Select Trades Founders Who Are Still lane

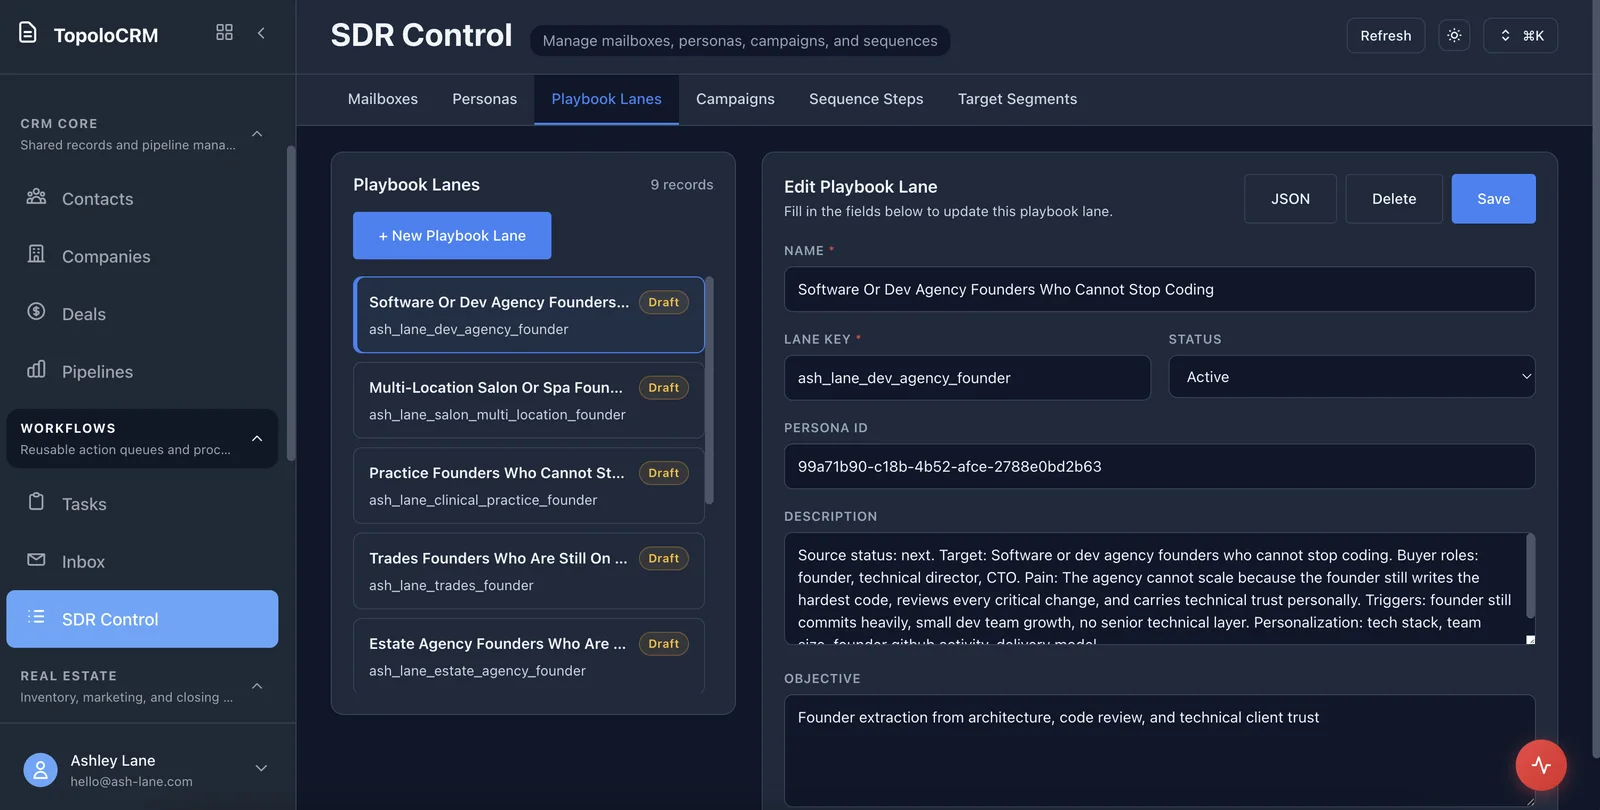[x=528, y=571]
